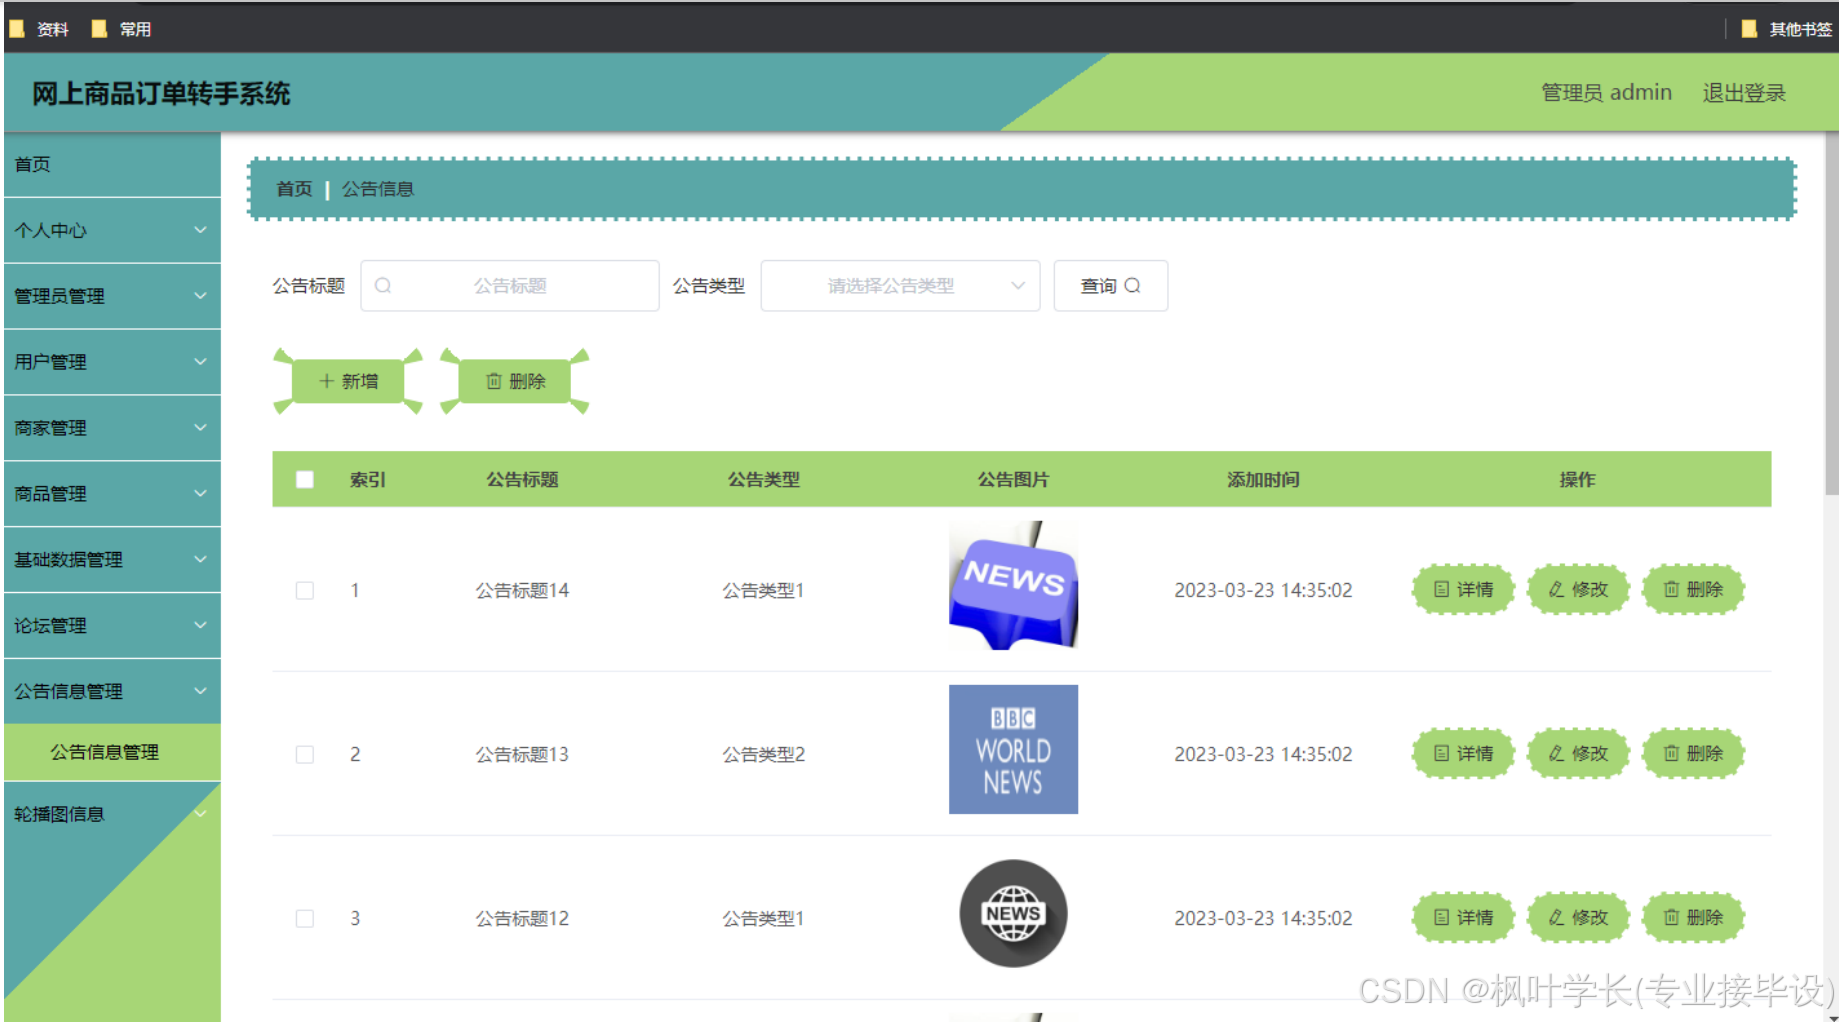Edit 公告标题12 with 修改
This screenshot has width=1839, height=1023.
[1578, 918]
